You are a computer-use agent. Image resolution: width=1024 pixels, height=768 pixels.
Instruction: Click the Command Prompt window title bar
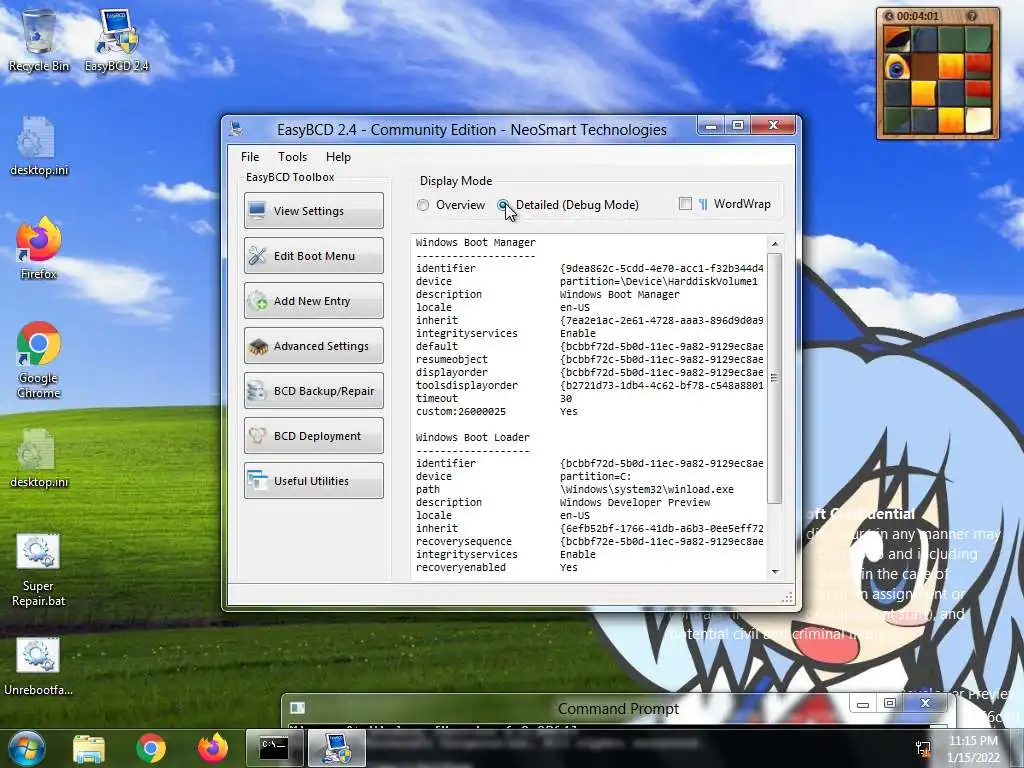tap(618, 709)
